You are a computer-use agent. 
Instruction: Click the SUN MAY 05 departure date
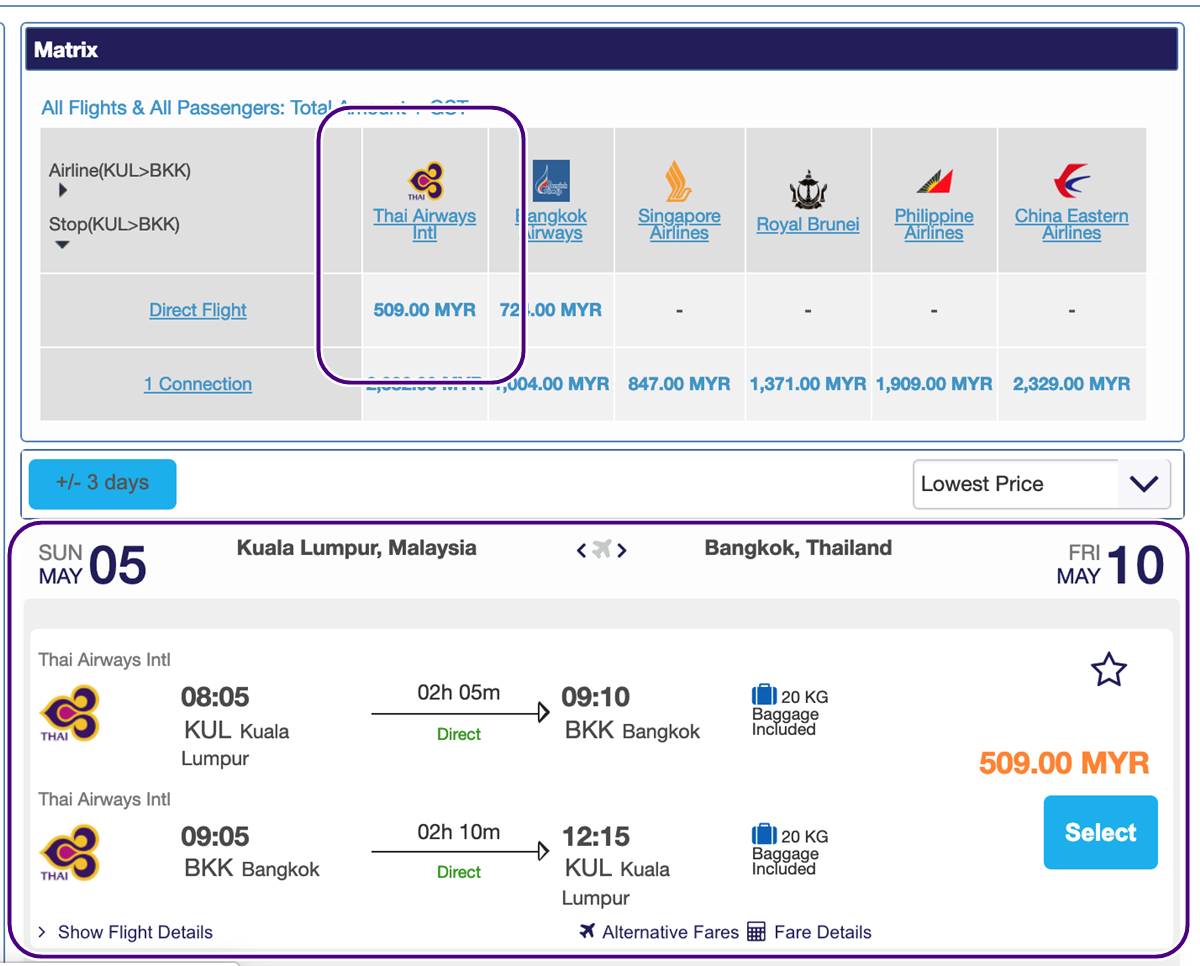pos(92,565)
